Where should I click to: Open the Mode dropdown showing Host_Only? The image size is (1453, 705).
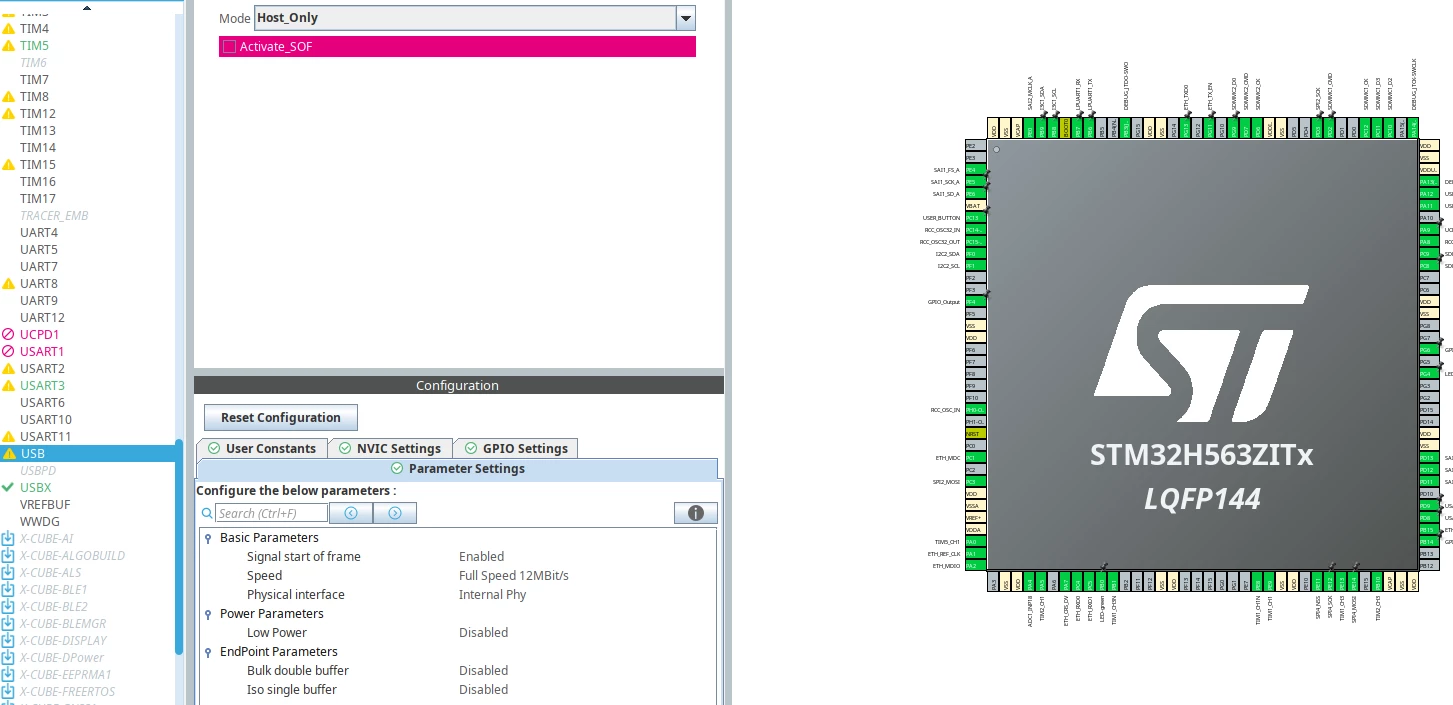pyautogui.click(x=685, y=18)
